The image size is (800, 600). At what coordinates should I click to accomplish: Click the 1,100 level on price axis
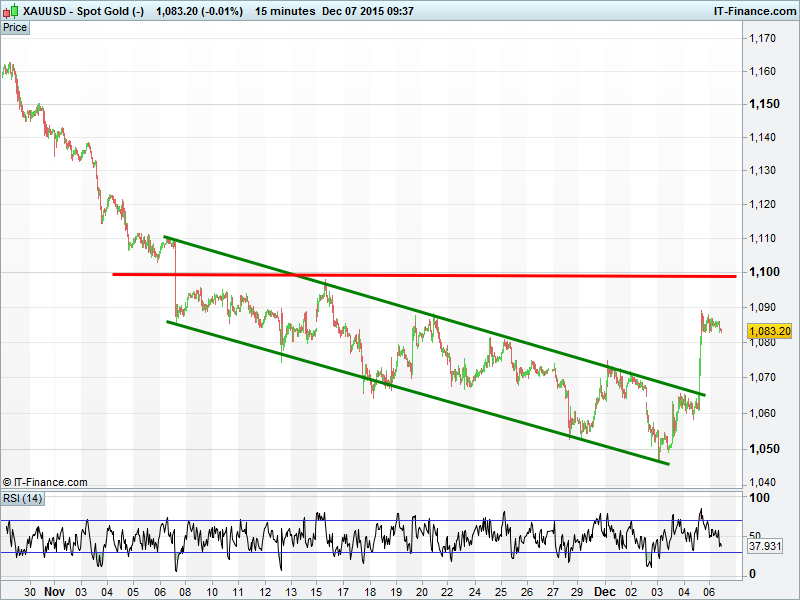point(766,272)
